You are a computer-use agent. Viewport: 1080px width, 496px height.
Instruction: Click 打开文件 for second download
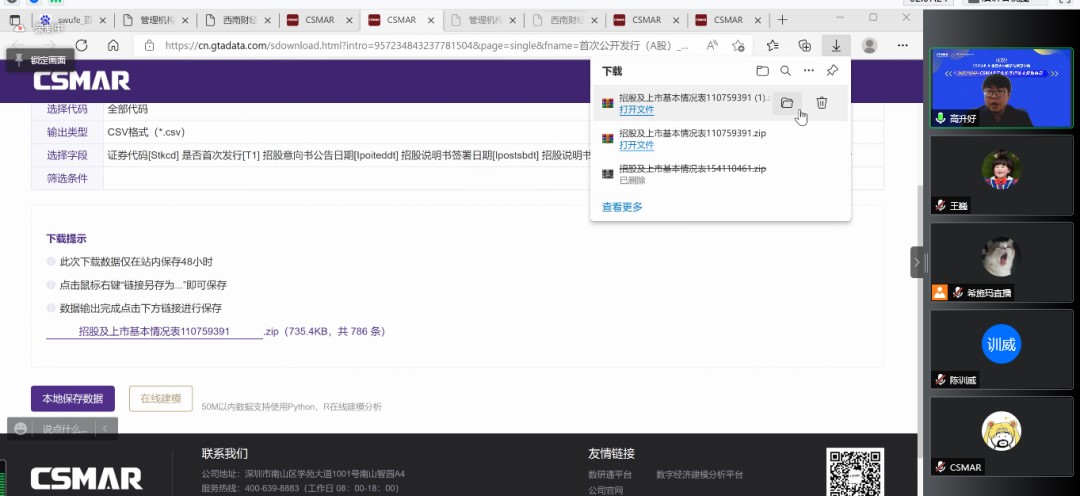click(x=636, y=146)
